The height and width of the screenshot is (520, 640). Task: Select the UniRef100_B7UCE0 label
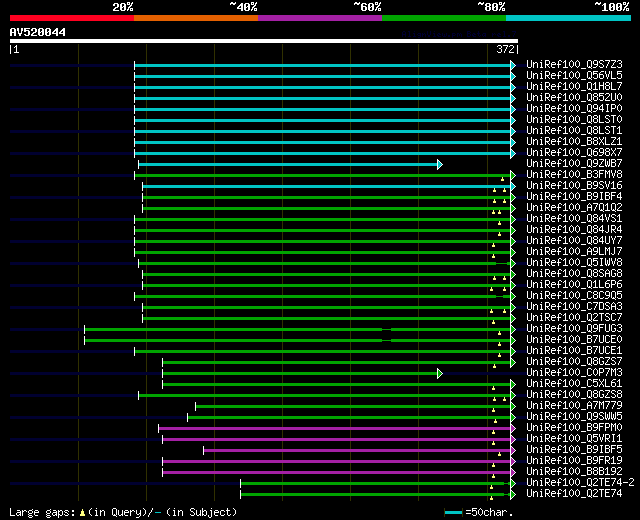[574, 340]
